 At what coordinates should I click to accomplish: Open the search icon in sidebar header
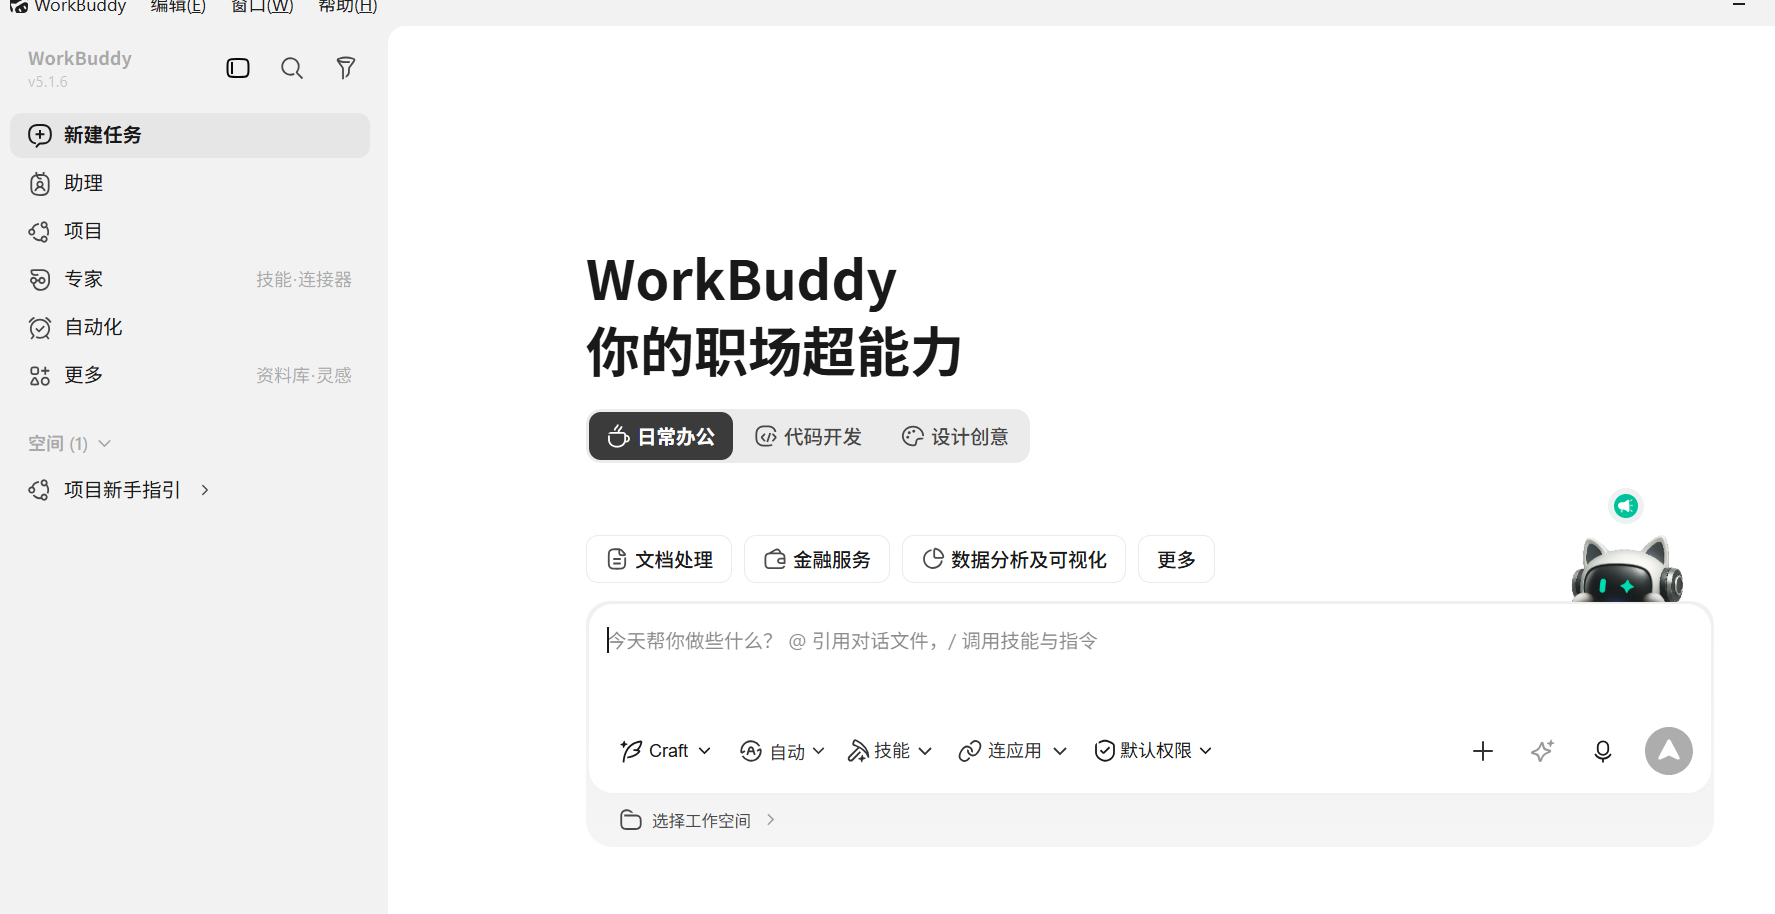[292, 68]
